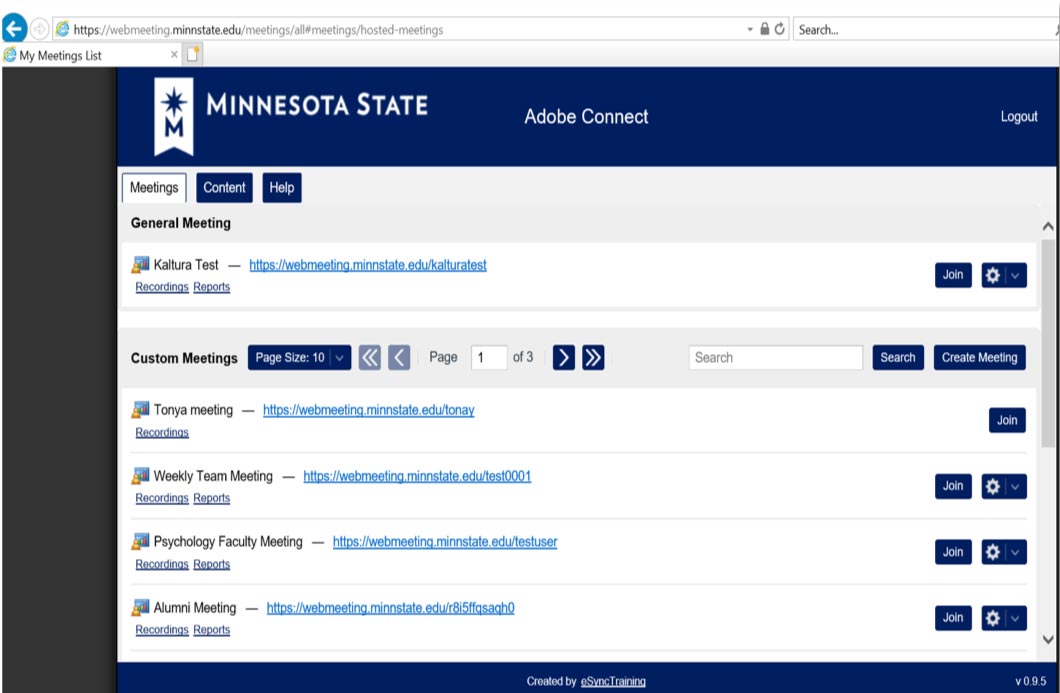This screenshot has height=693, width=1060.
Task: Click the browser forward arrow button
Action: [39, 29]
